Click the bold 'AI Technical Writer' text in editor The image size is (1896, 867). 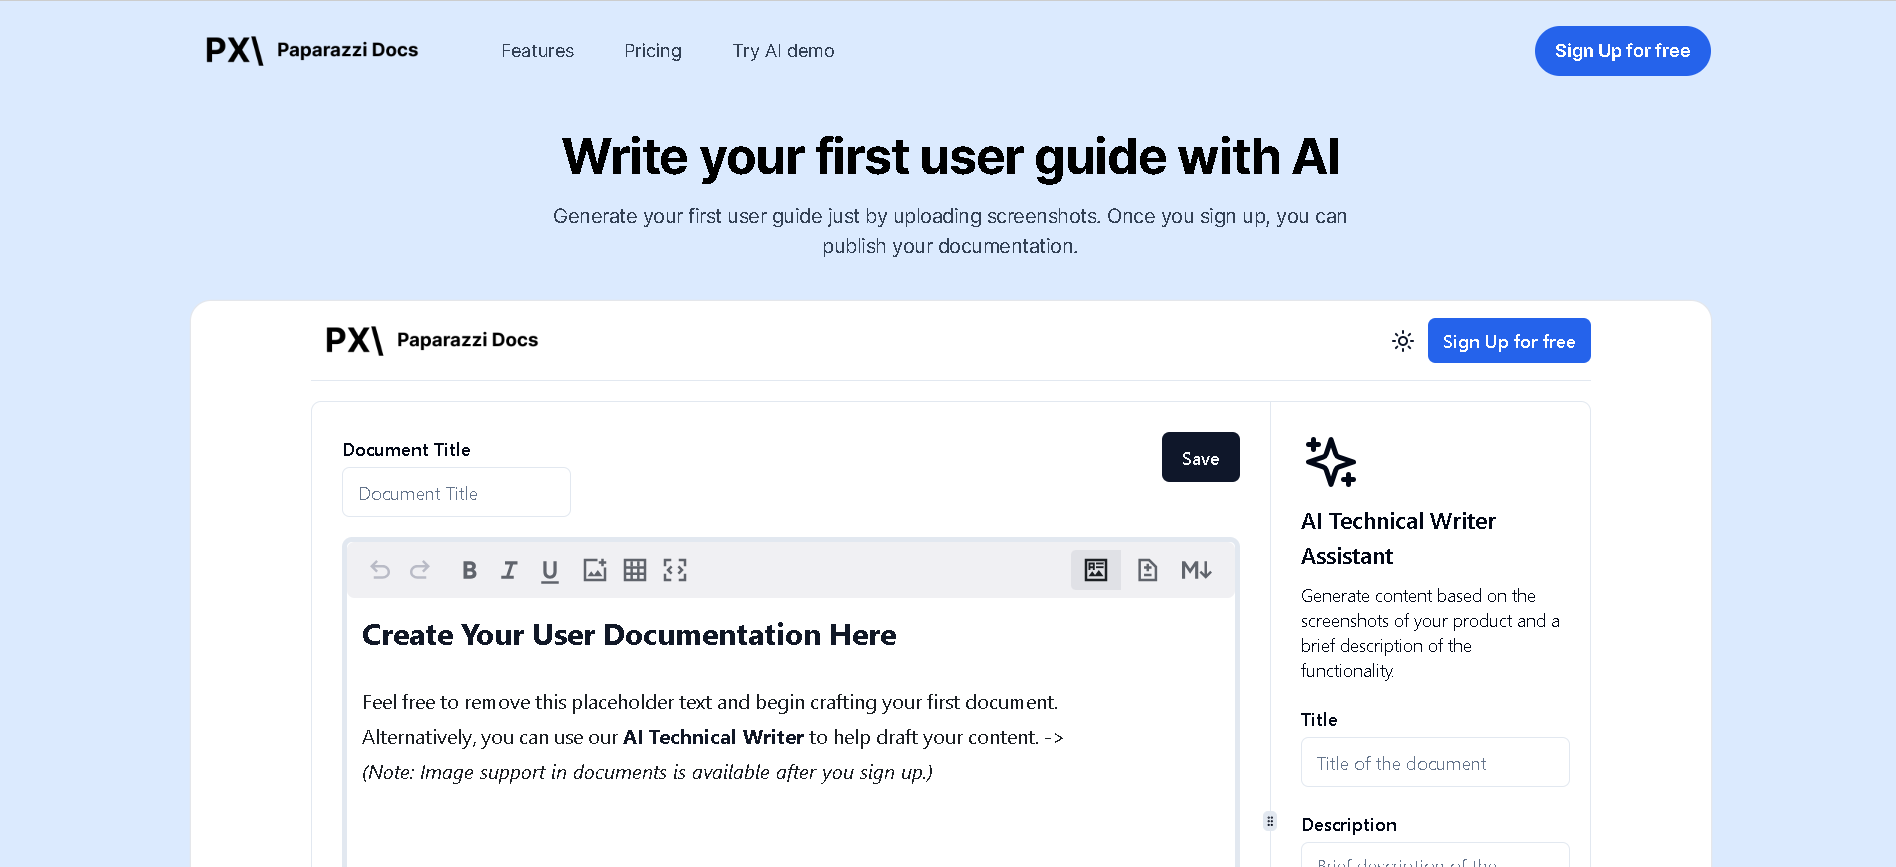713,737
